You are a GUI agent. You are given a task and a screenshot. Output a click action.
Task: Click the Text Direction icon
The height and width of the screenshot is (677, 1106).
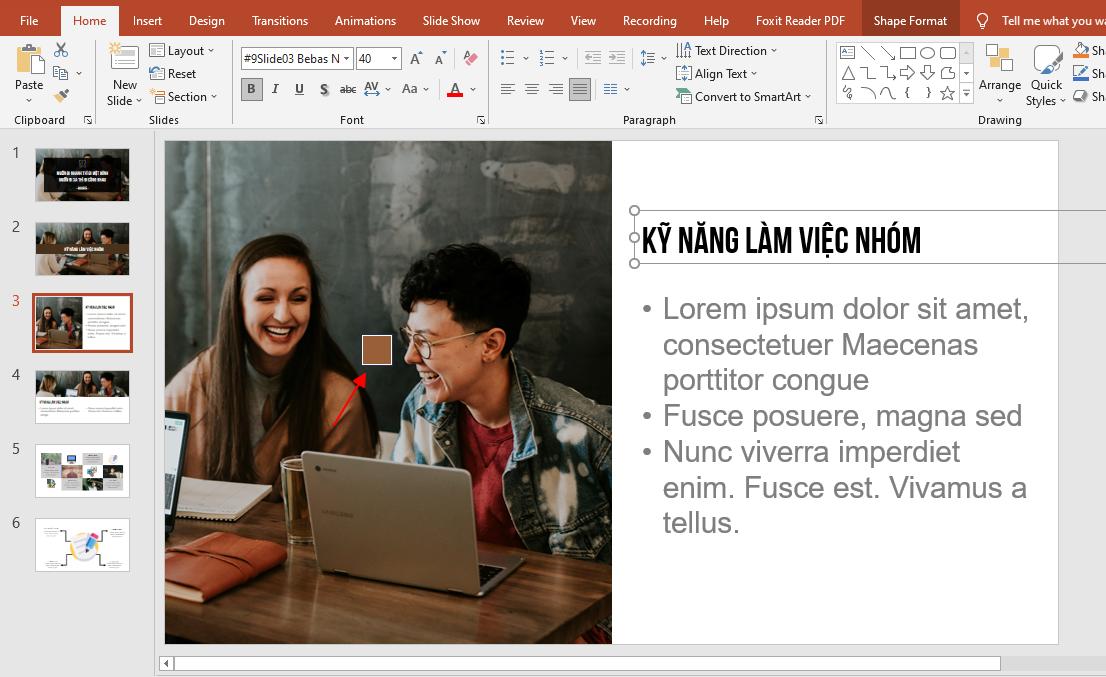pos(686,50)
